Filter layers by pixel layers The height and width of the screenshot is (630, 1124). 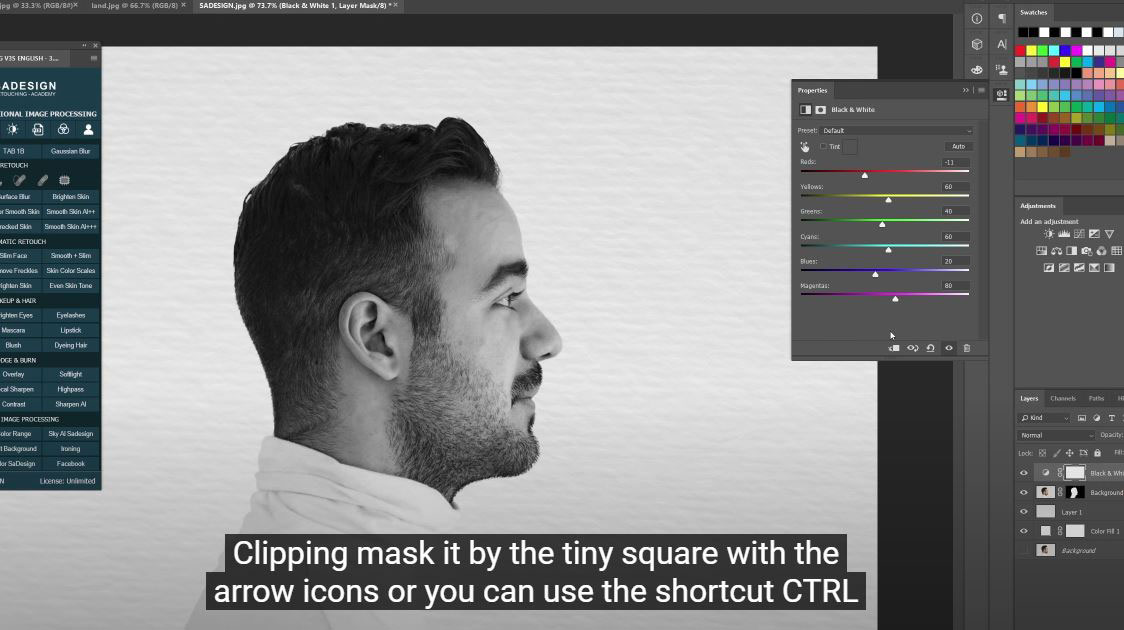[x=1082, y=418]
